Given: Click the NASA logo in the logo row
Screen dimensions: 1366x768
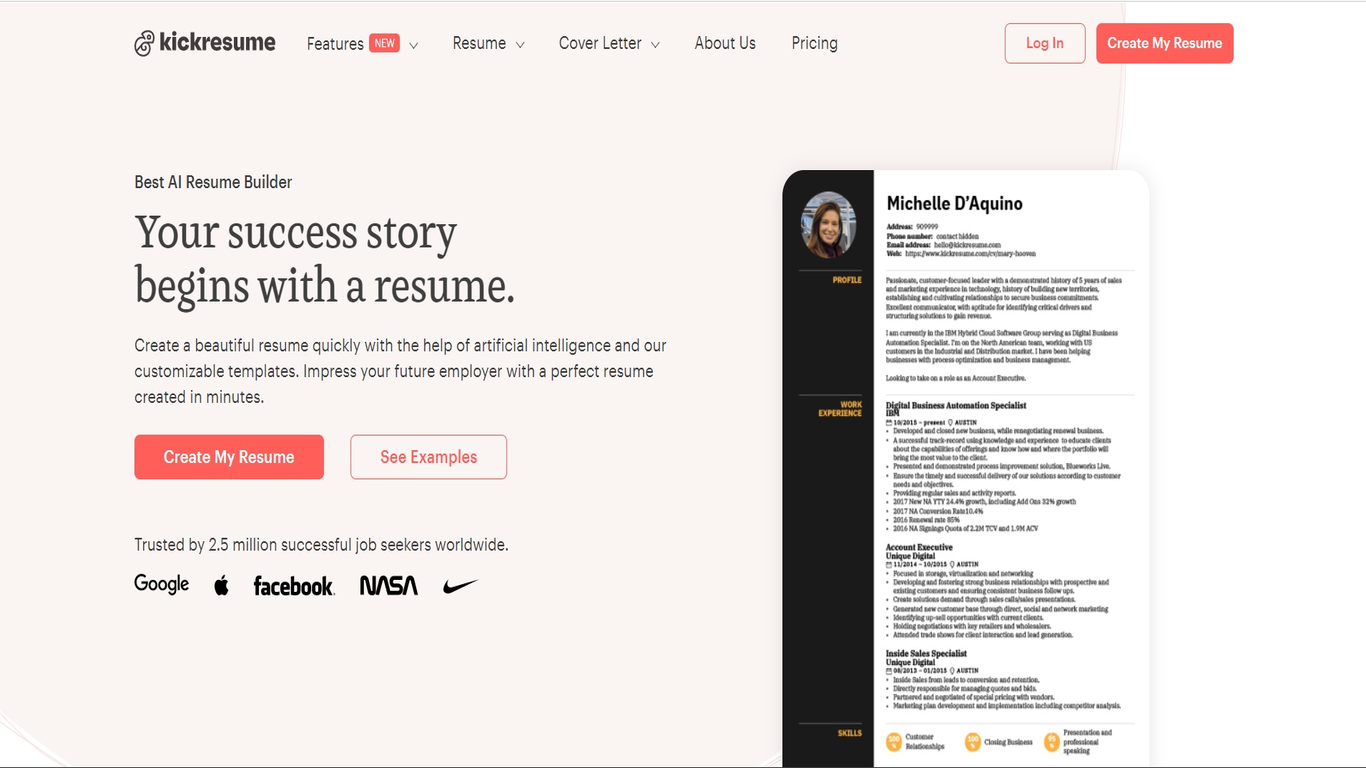Looking at the screenshot, I should [388, 586].
